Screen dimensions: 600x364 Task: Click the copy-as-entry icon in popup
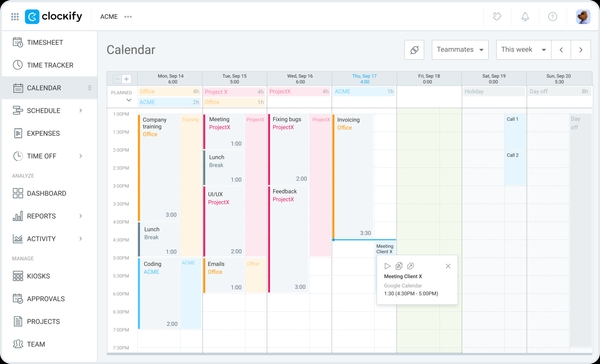coord(399,266)
